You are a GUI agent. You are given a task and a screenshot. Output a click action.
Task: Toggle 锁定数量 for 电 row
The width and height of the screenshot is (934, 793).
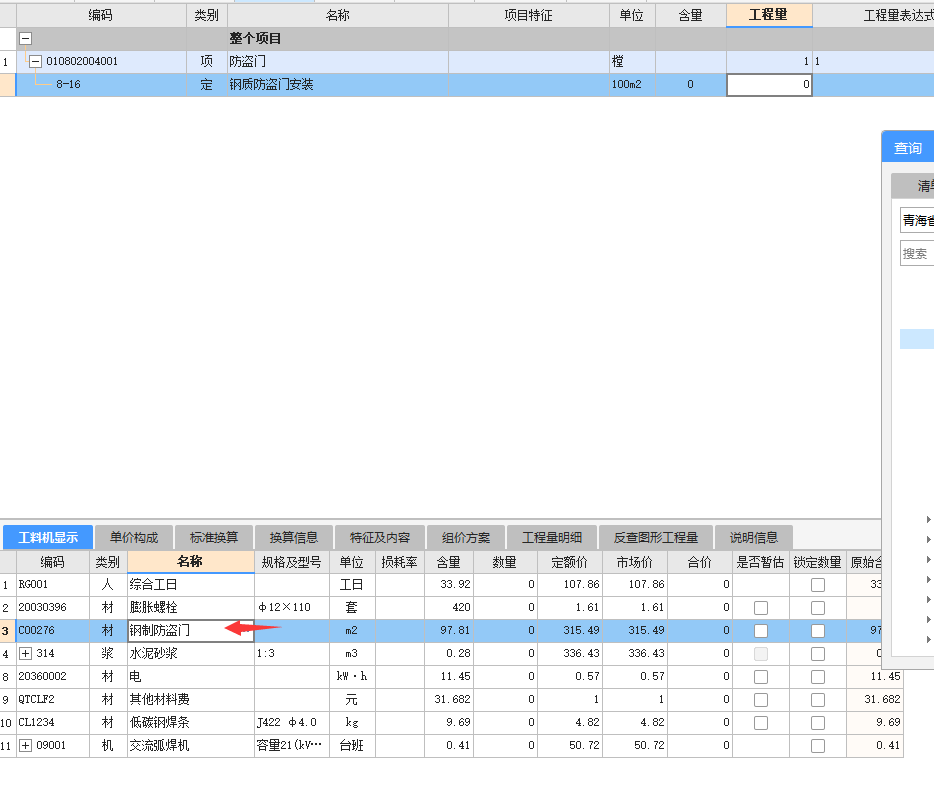[818, 677]
